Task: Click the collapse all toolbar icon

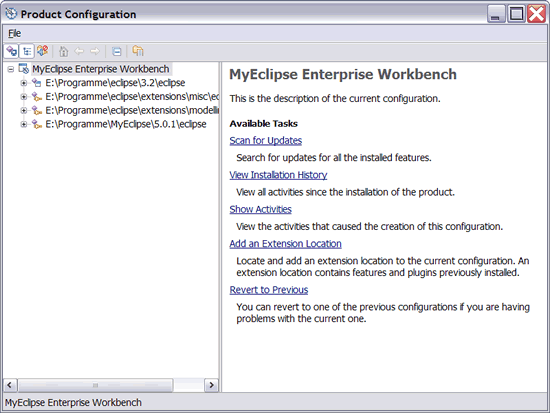Action: [116, 52]
